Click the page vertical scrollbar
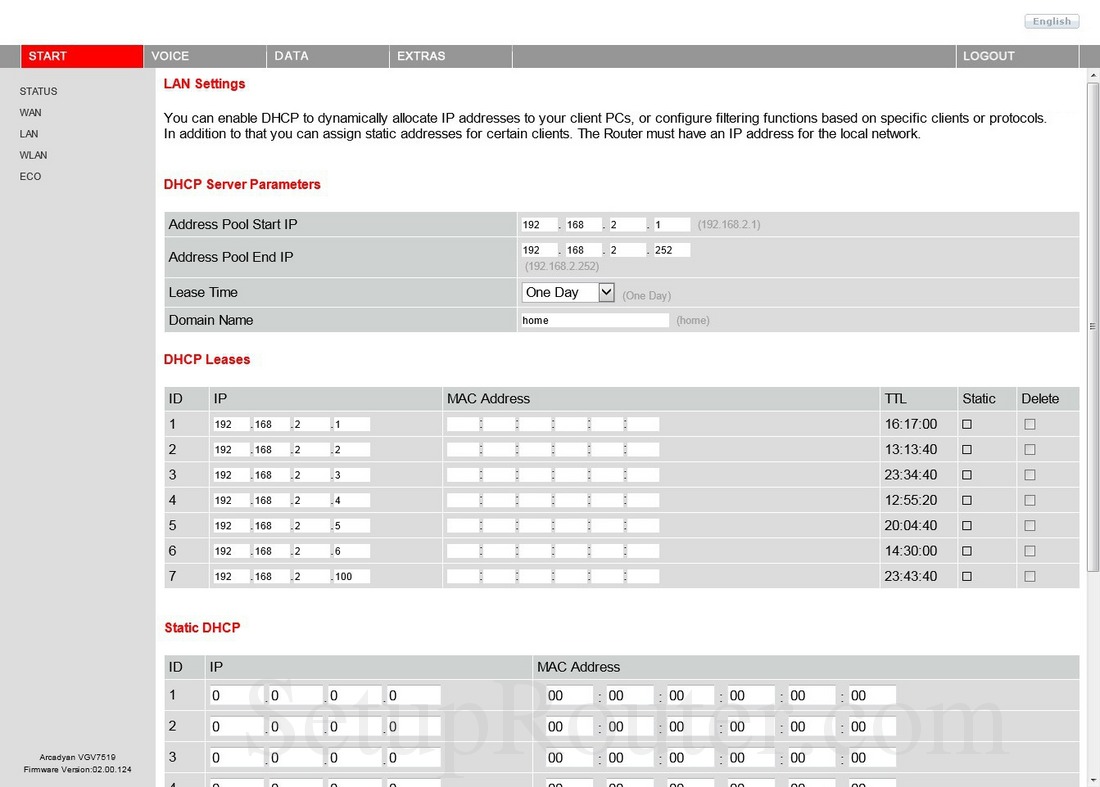The height and width of the screenshot is (787, 1100). tap(1092, 326)
